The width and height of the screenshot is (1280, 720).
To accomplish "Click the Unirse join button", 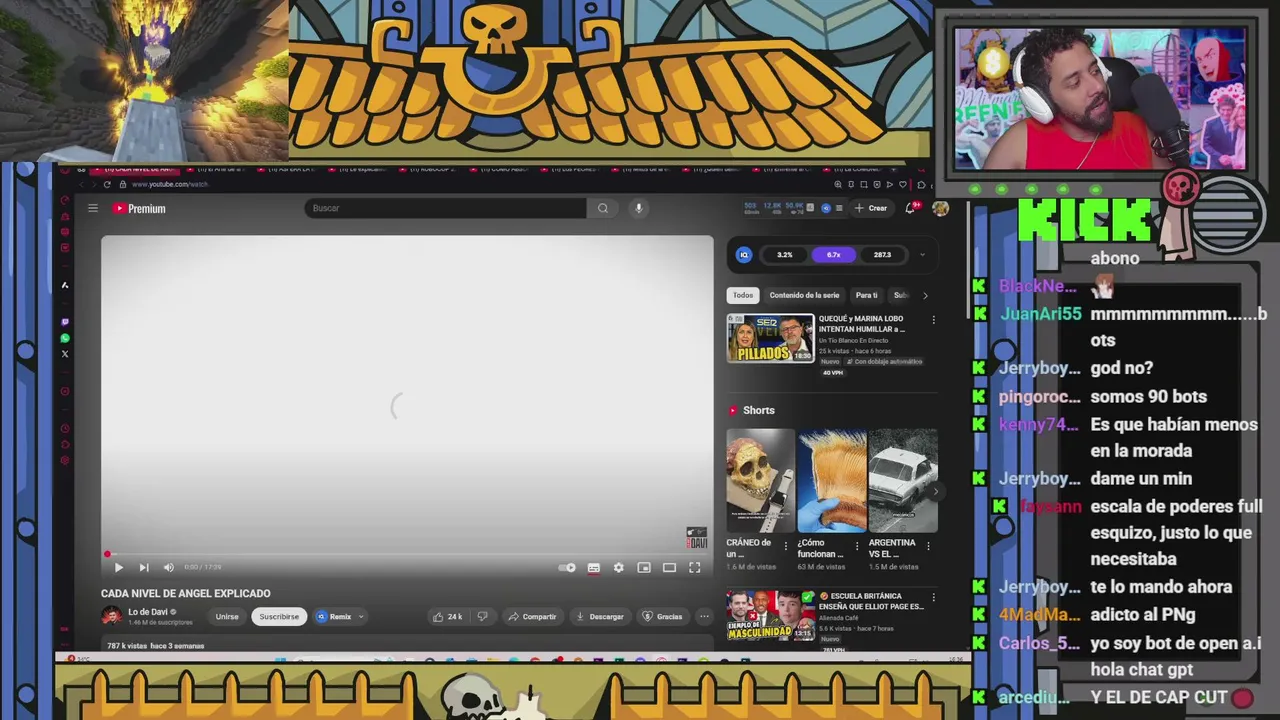I will (227, 616).
